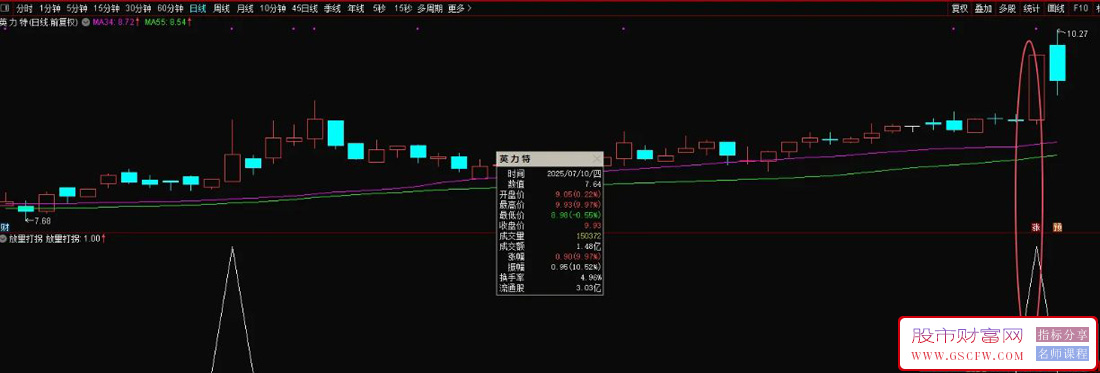Image resolution: width=1100 pixels, height=373 pixels.
Task: Select the 60分钟 period
Action: click(x=170, y=8)
